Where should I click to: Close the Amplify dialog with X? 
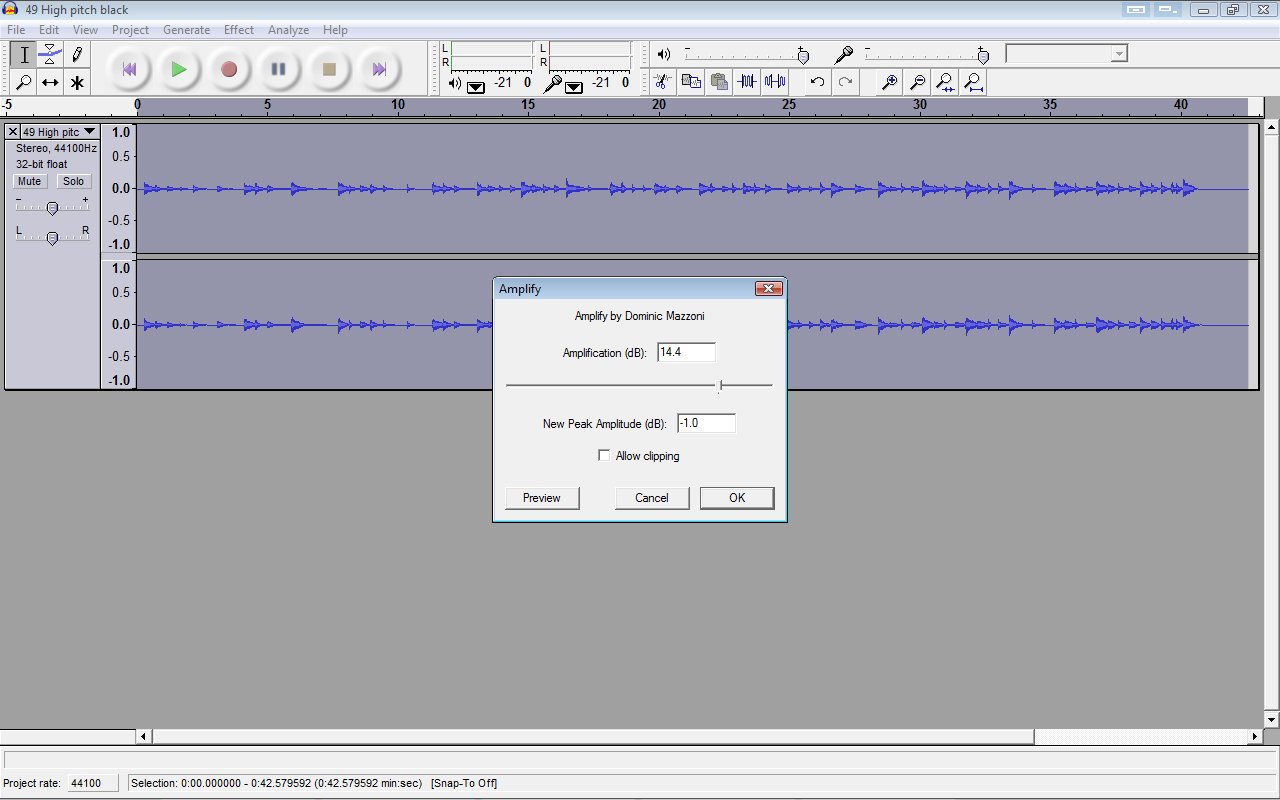768,289
